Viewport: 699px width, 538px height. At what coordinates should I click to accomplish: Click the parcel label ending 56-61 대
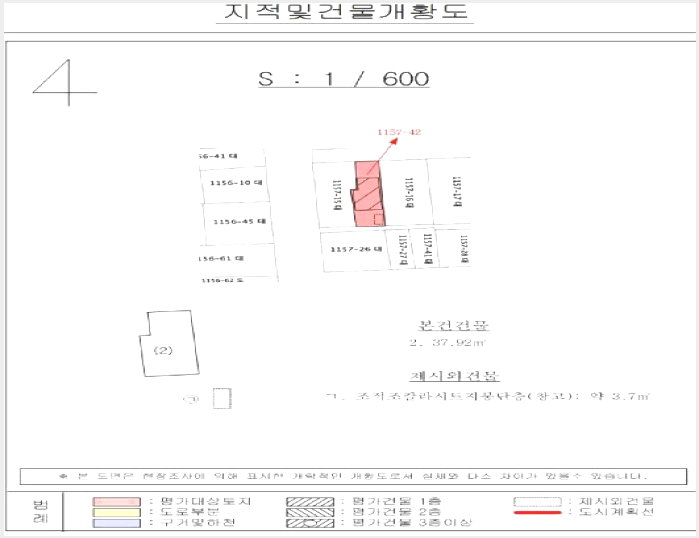pos(221,259)
